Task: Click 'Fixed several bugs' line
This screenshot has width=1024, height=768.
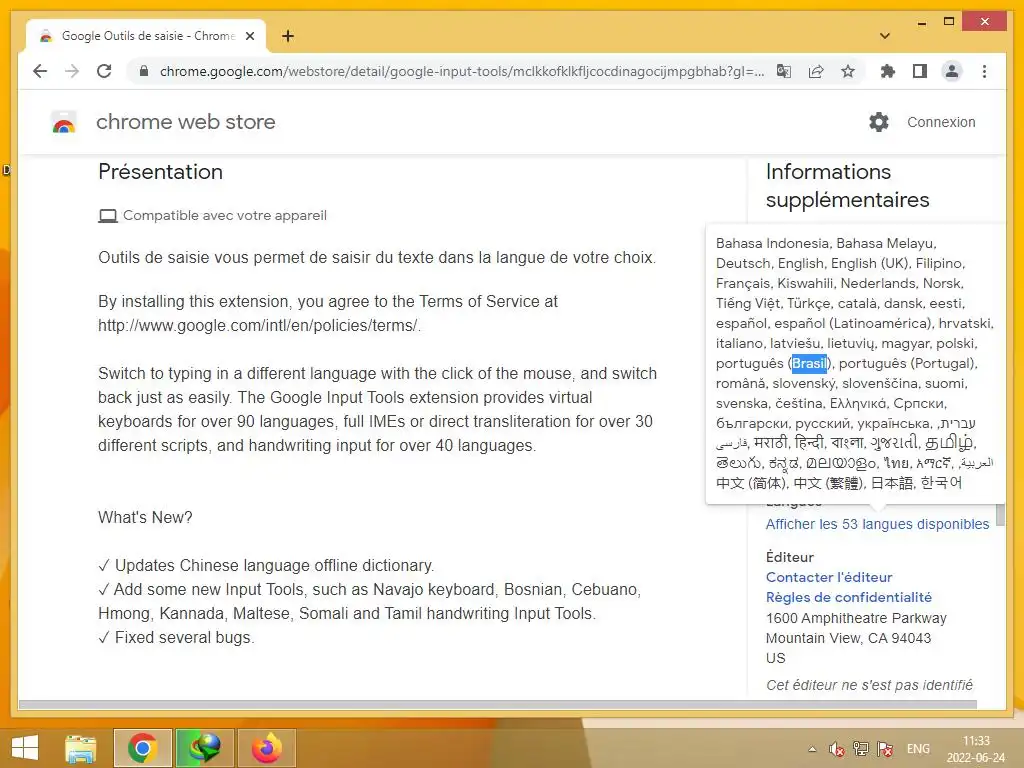Action: [x=176, y=637]
